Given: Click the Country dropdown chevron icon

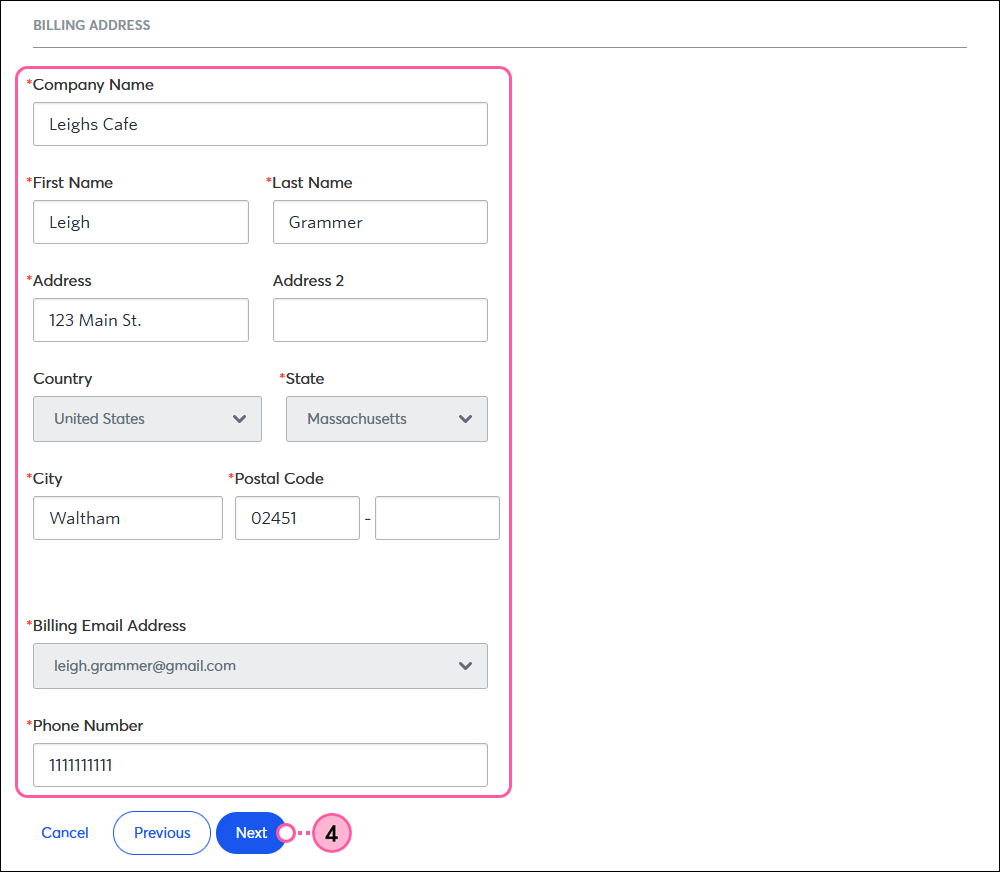Looking at the screenshot, I should pos(239,419).
